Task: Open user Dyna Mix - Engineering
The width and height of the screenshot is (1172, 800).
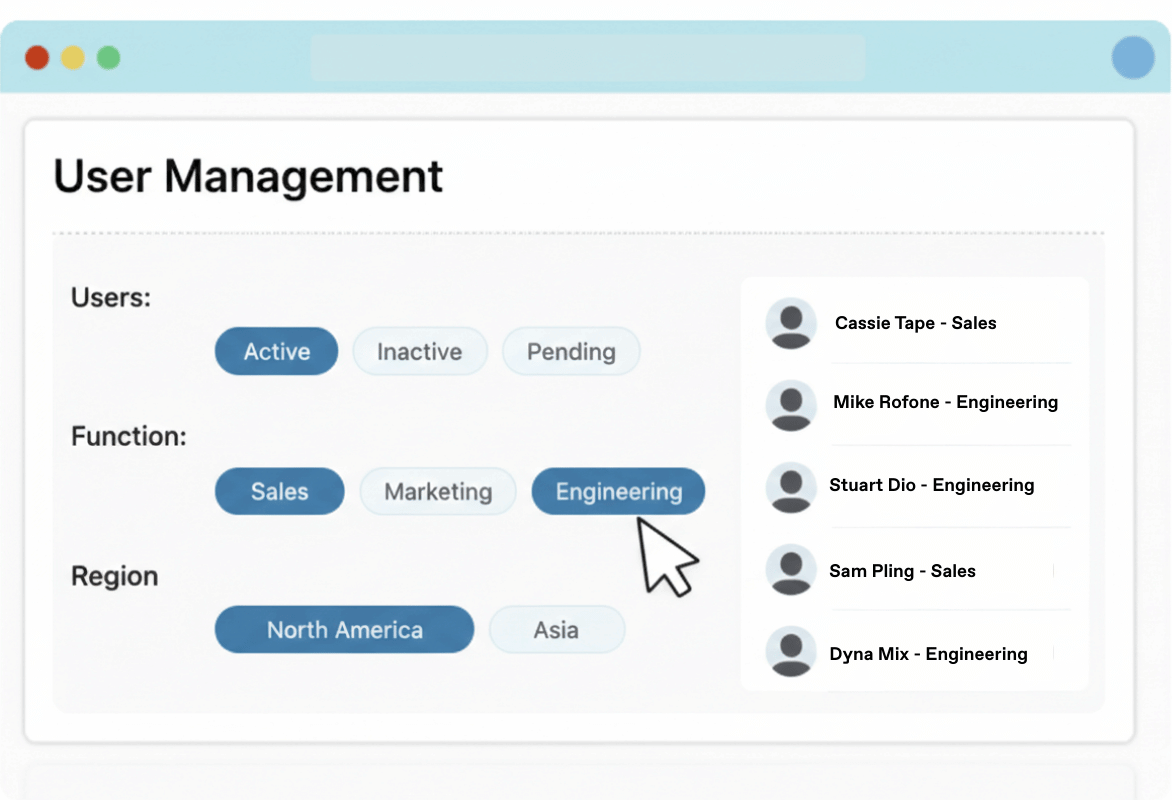Action: coord(928,654)
